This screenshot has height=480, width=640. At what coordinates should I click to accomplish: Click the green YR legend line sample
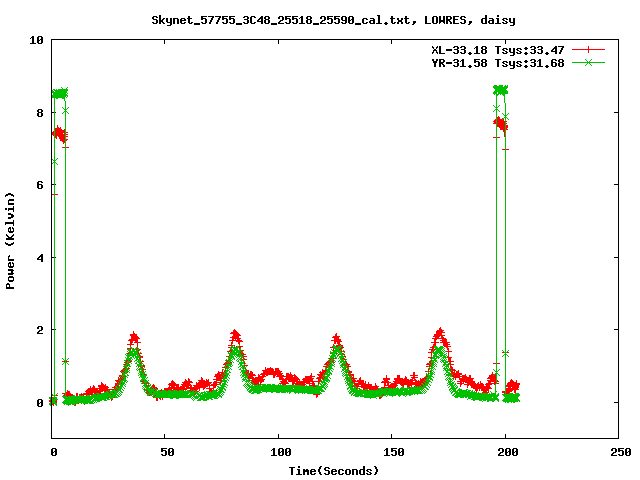point(590,63)
